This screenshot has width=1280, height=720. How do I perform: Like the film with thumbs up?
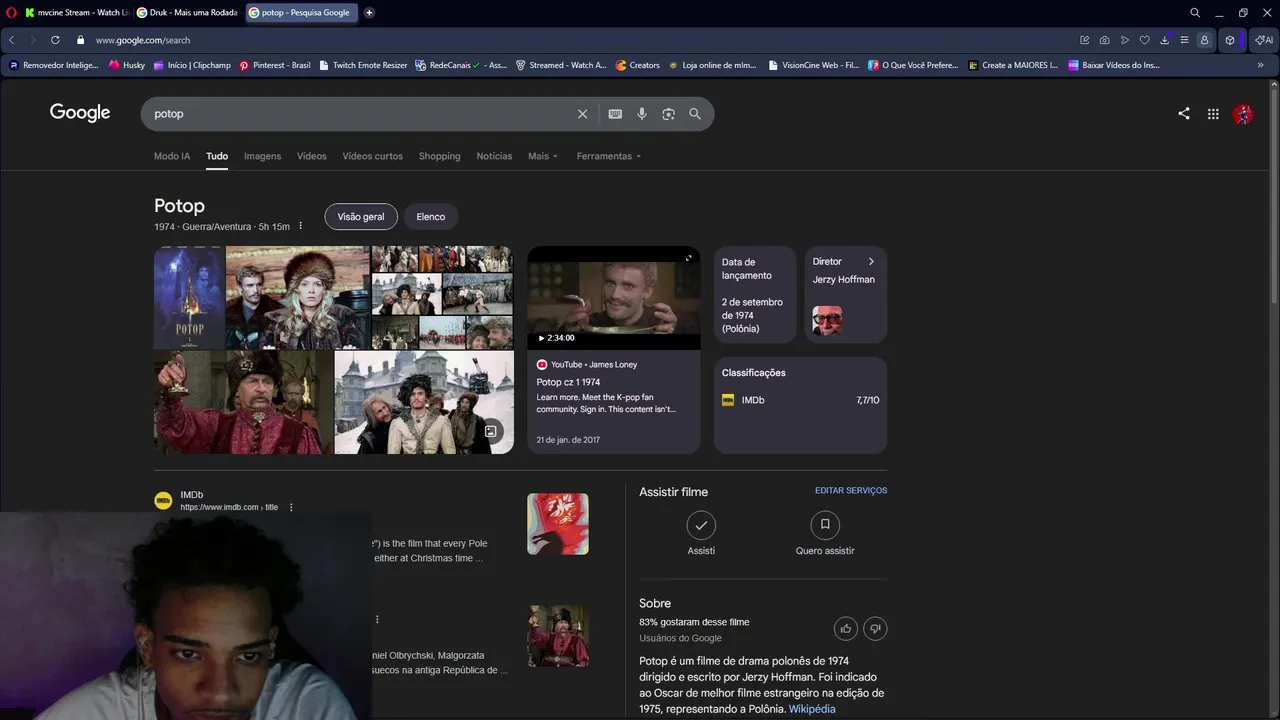click(x=846, y=628)
